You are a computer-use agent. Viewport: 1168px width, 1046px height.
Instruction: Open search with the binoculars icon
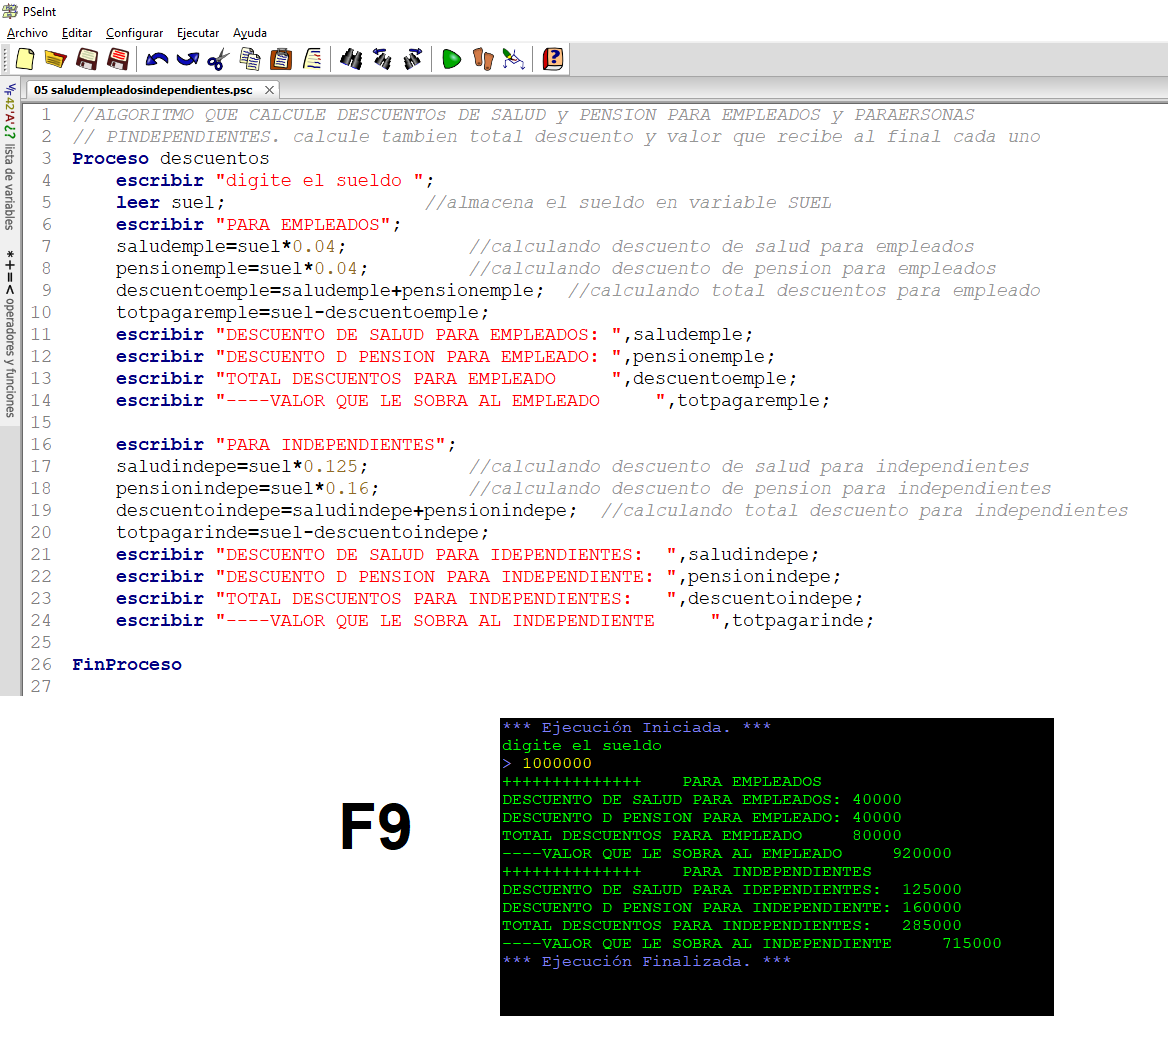click(351, 59)
